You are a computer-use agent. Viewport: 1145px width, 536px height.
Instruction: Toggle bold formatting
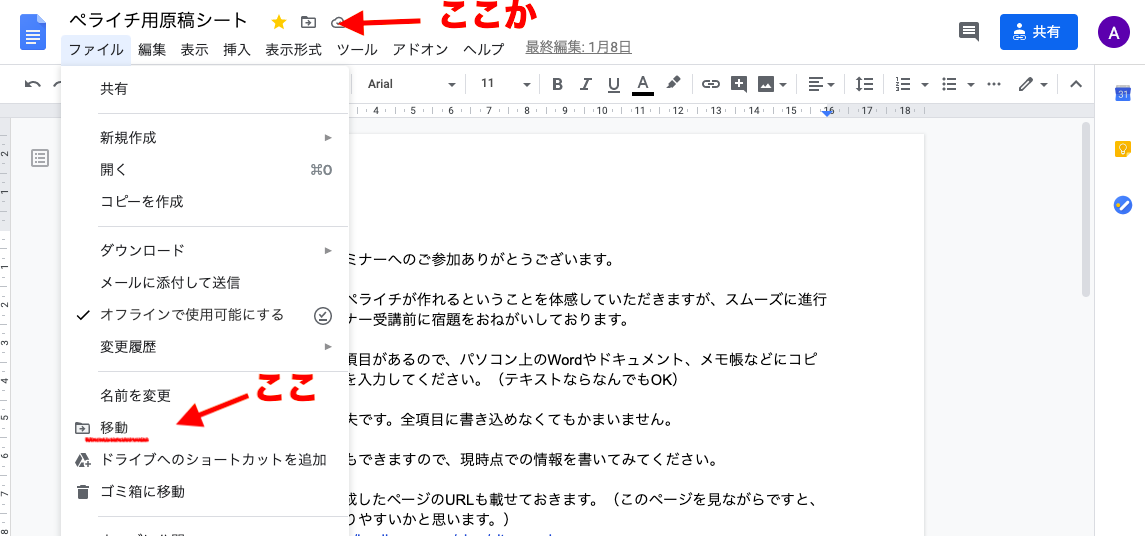click(557, 84)
